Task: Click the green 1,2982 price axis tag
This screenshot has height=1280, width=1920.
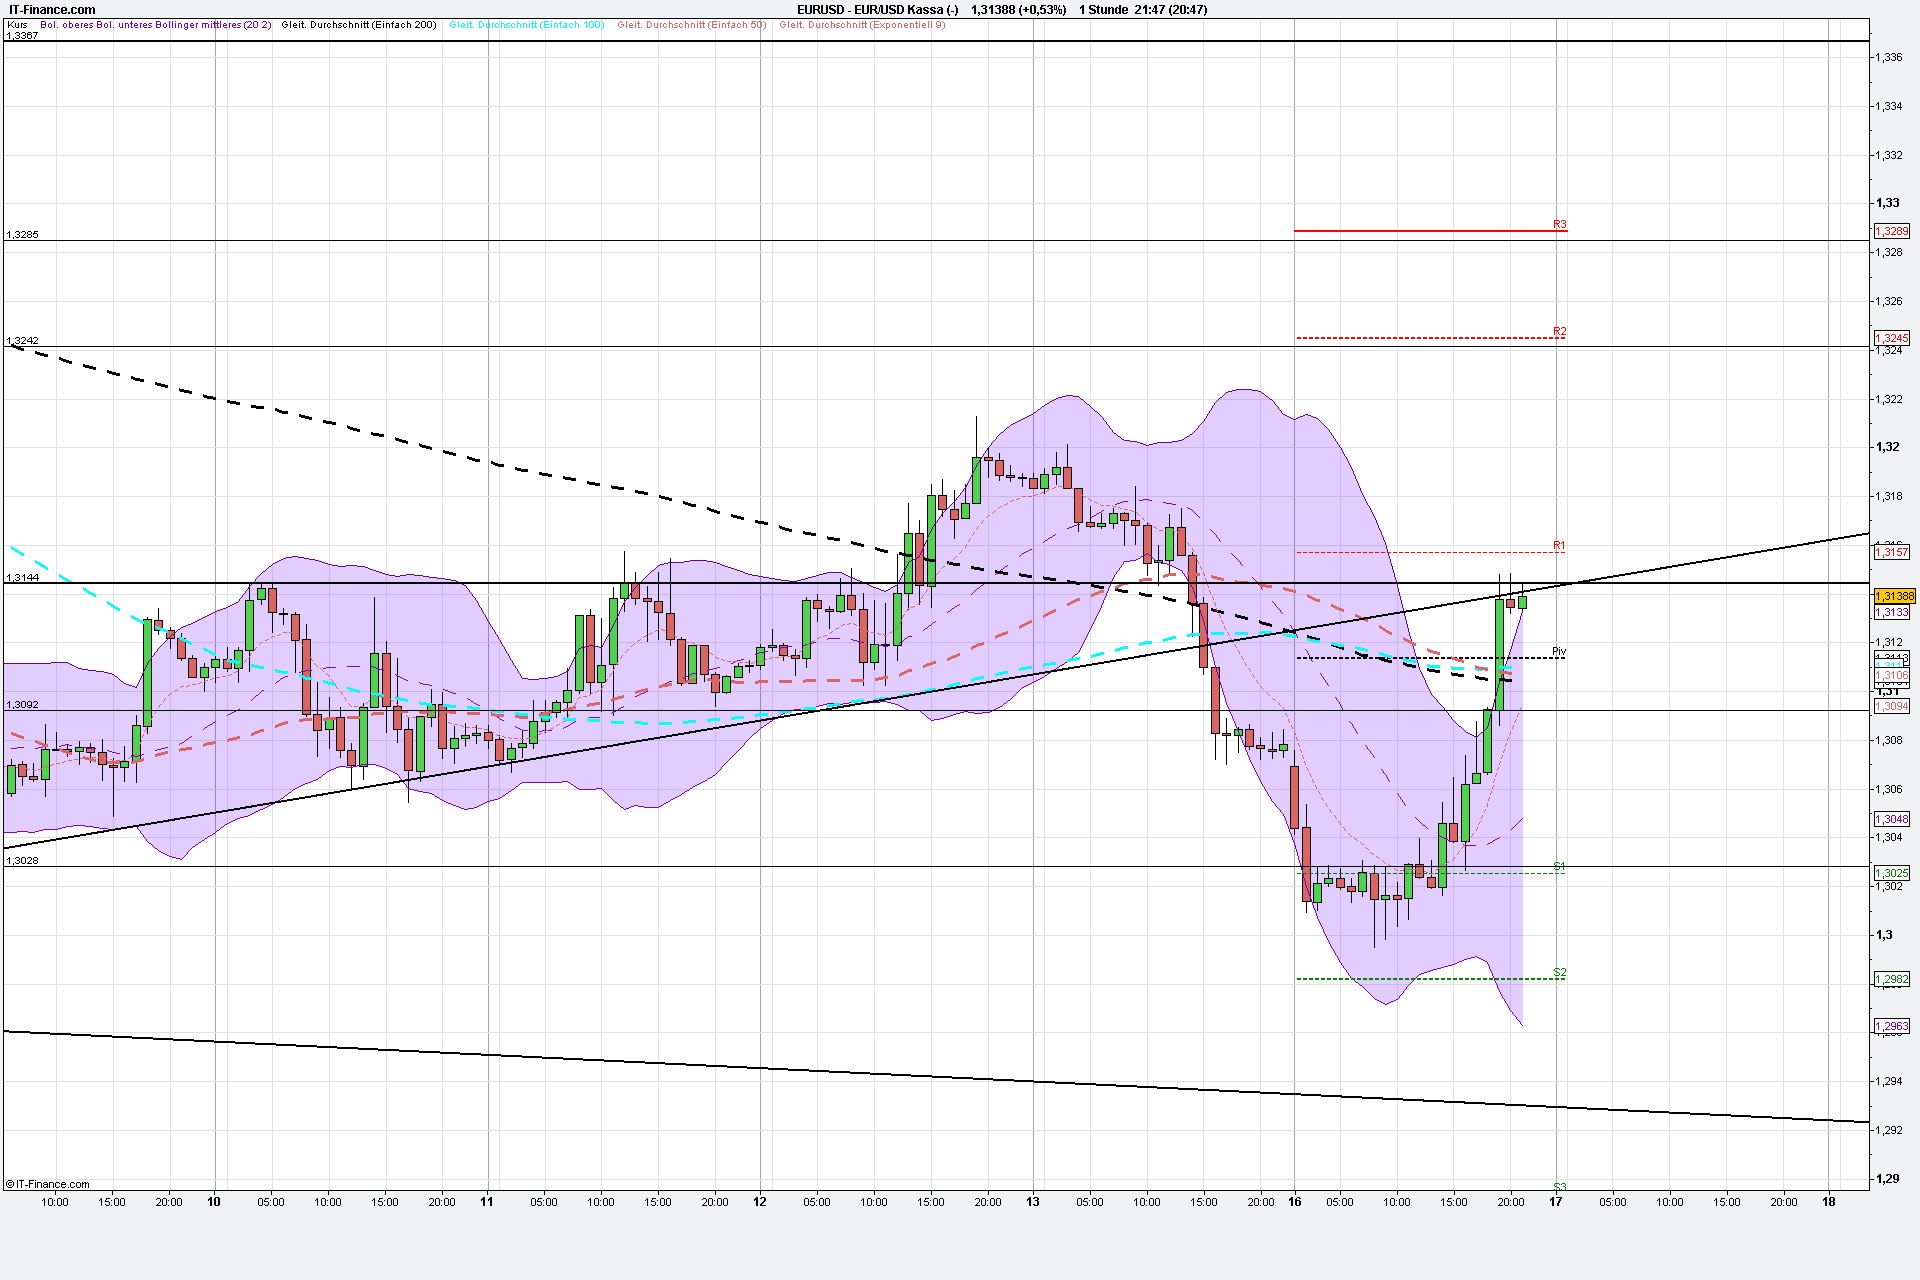Action: [1891, 979]
